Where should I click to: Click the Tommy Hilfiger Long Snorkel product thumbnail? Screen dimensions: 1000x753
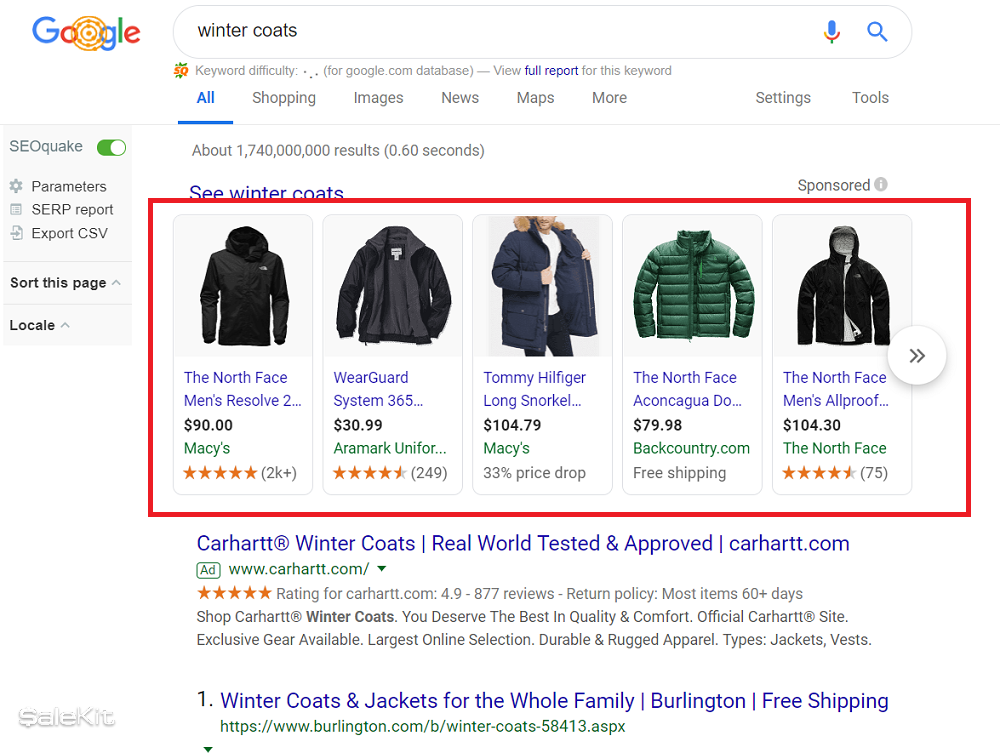(542, 285)
